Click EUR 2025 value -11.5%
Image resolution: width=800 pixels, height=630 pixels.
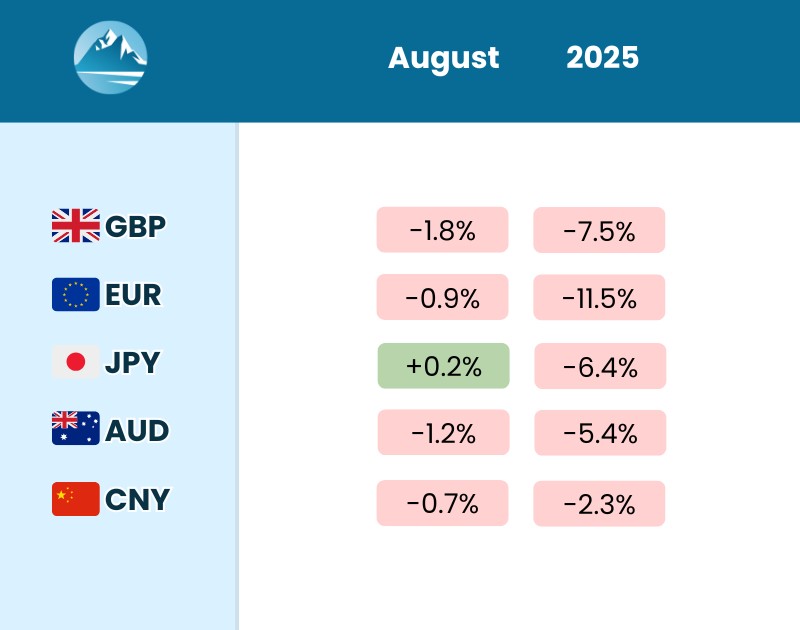599,297
